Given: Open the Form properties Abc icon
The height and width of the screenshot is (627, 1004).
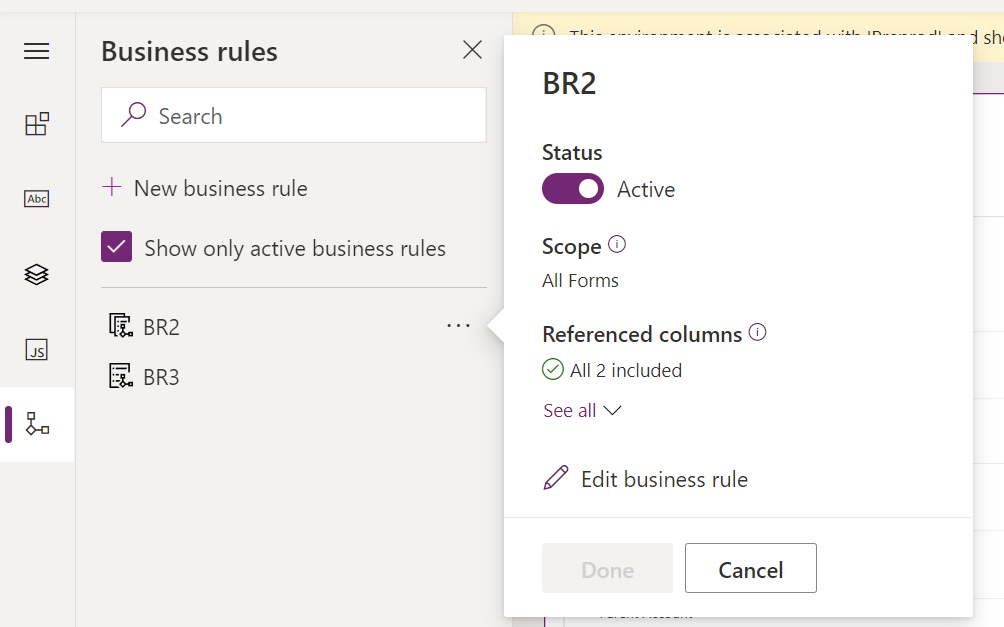Looking at the screenshot, I should [x=36, y=198].
